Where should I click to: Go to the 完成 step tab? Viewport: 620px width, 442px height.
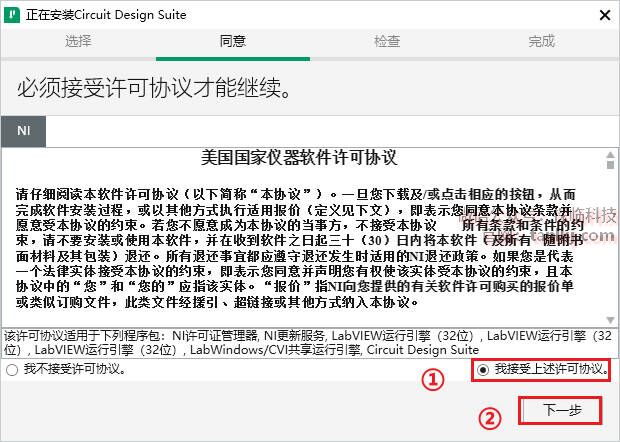point(541,41)
